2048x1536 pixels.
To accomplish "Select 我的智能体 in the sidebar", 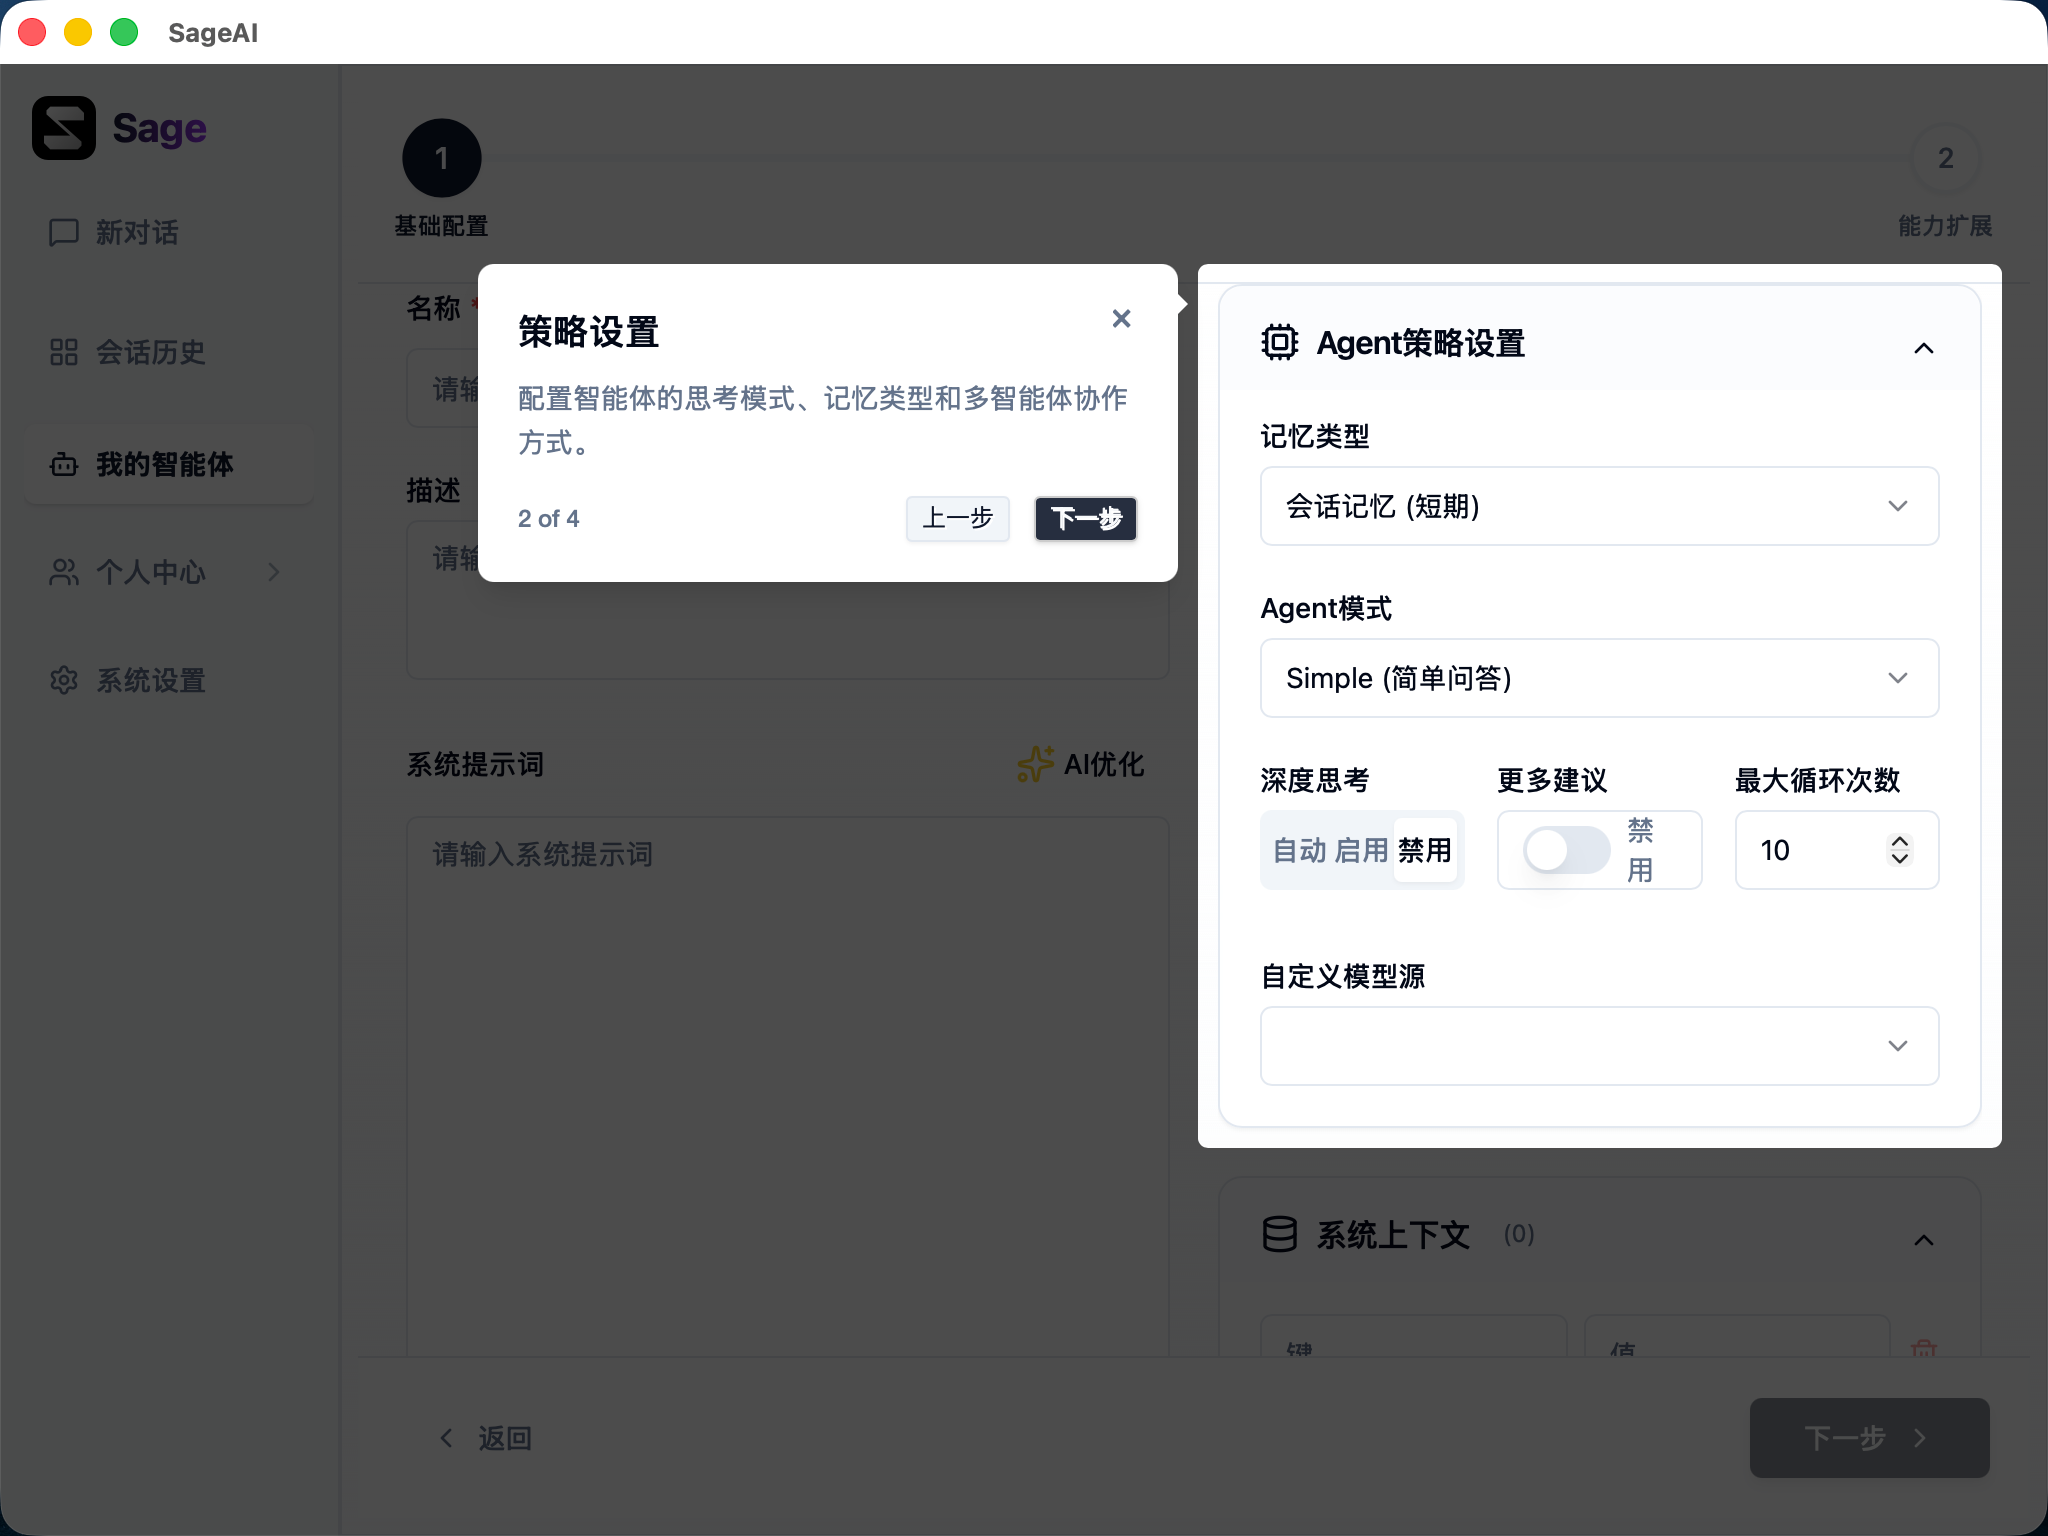I will [163, 463].
